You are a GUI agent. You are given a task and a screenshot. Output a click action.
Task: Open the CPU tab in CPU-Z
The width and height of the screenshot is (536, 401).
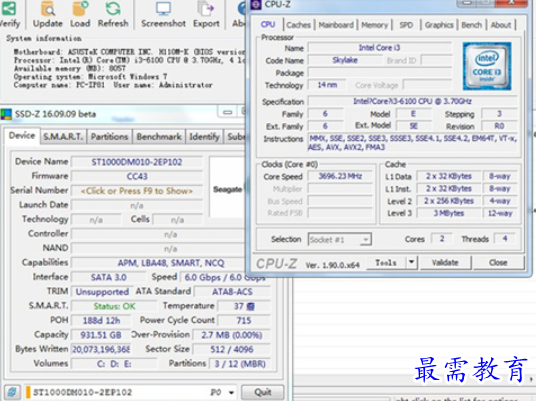[268, 25]
